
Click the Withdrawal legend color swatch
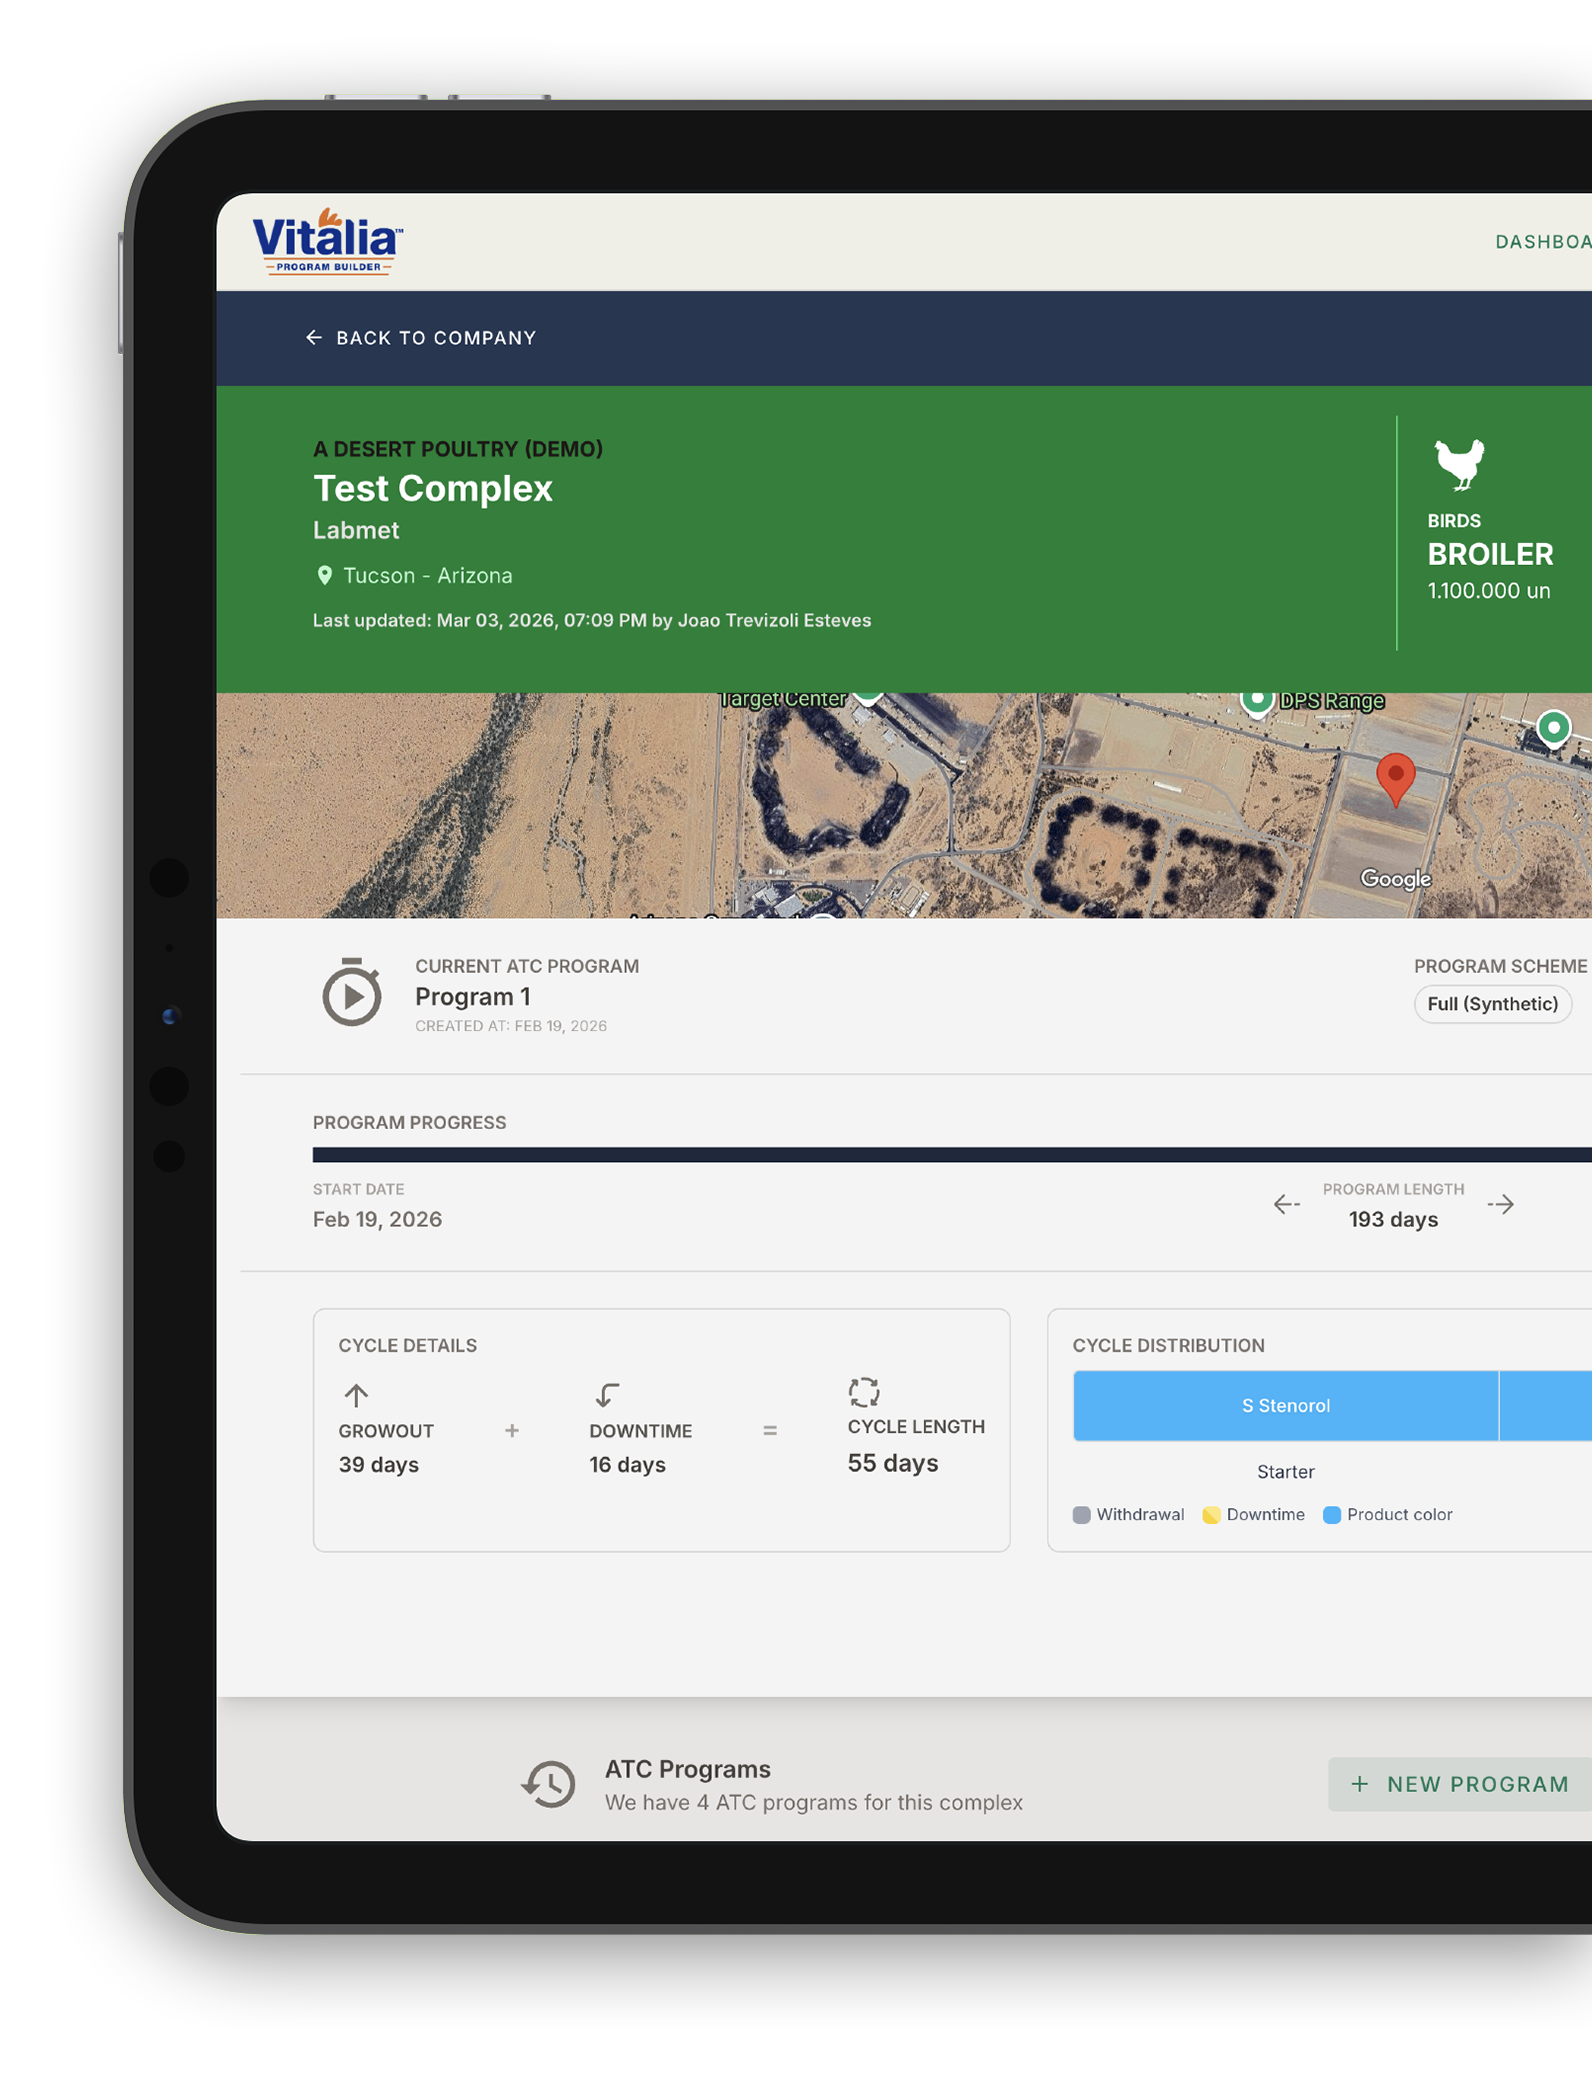[1081, 1515]
